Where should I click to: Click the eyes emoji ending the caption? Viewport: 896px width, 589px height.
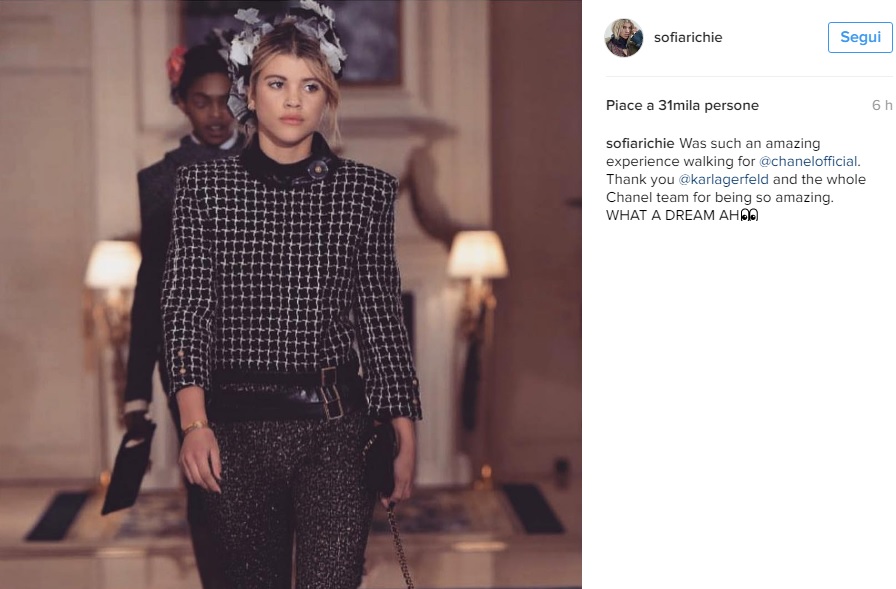point(749,215)
